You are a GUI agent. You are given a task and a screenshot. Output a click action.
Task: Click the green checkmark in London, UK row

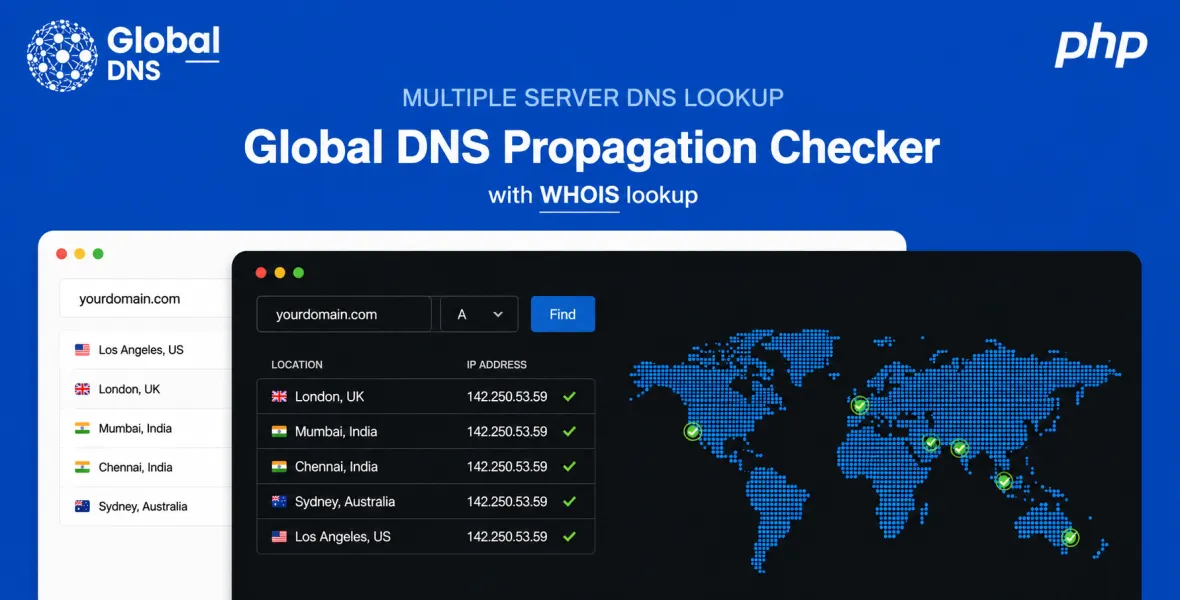pos(570,396)
